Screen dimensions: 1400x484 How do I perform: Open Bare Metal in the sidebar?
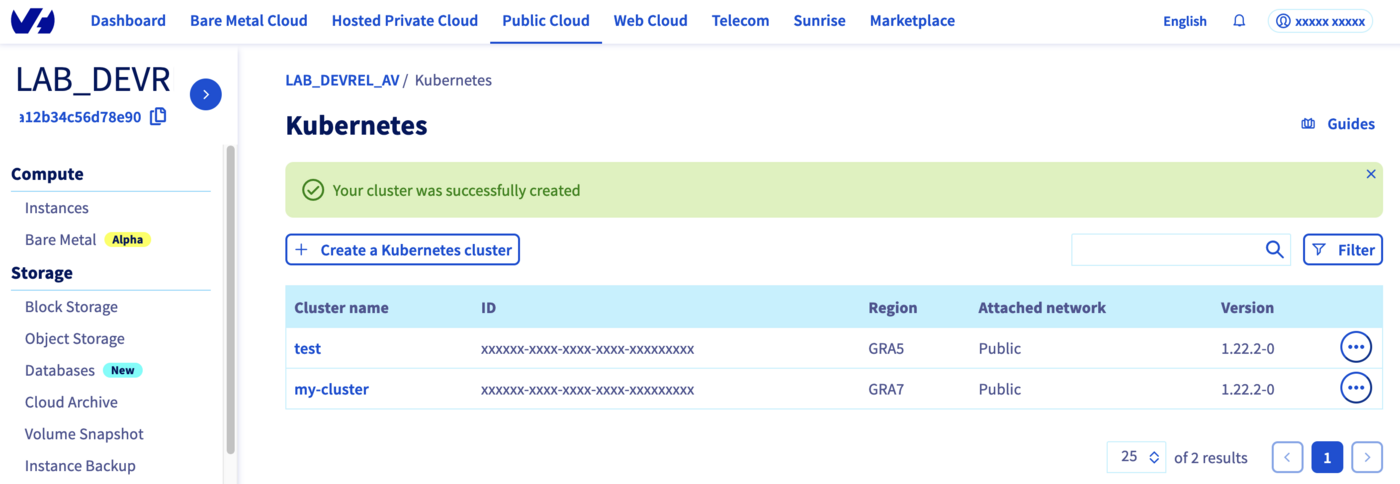pyautogui.click(x=61, y=240)
